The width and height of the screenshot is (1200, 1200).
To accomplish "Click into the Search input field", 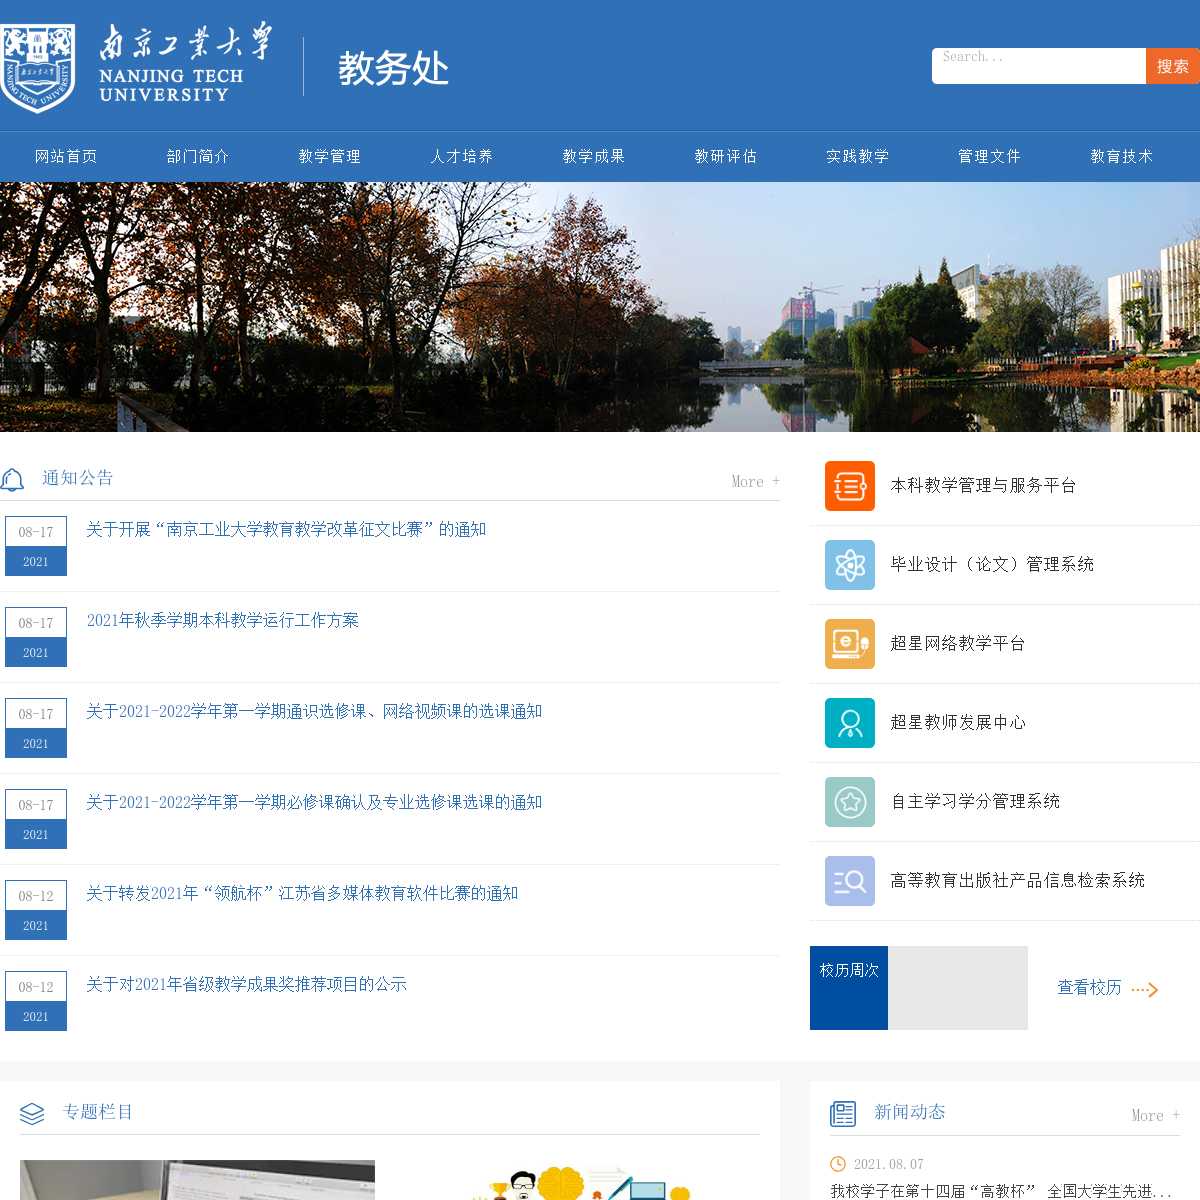I will click(1038, 66).
